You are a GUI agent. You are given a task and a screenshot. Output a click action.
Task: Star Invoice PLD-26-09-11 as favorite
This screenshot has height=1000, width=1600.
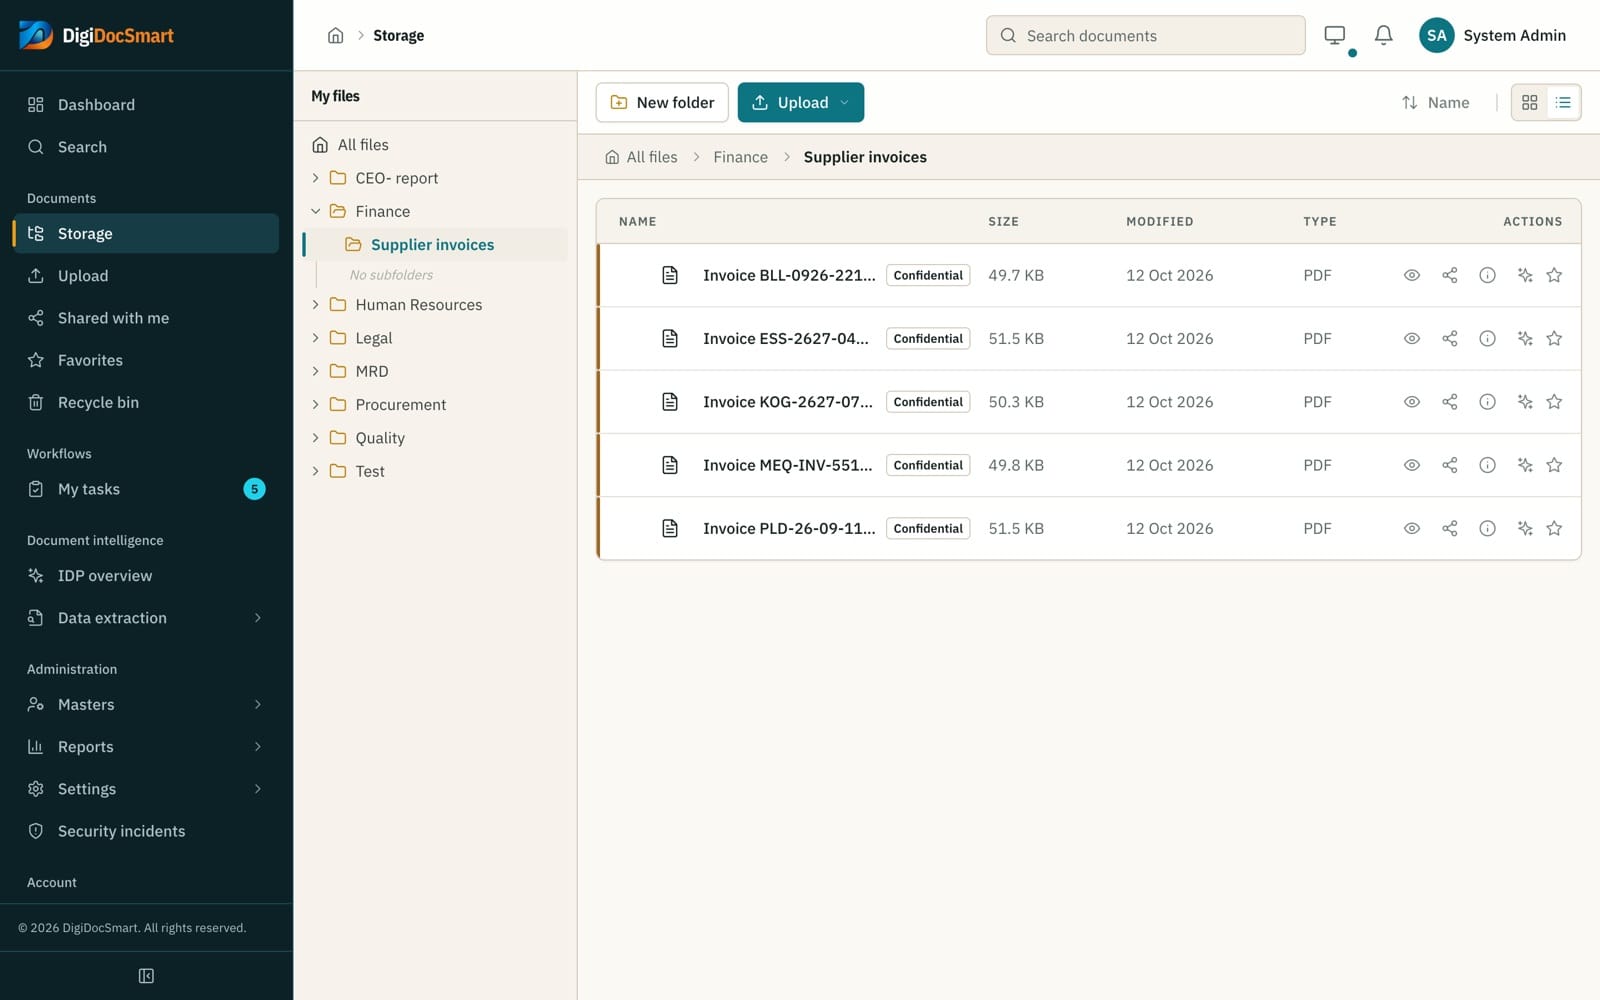point(1554,528)
